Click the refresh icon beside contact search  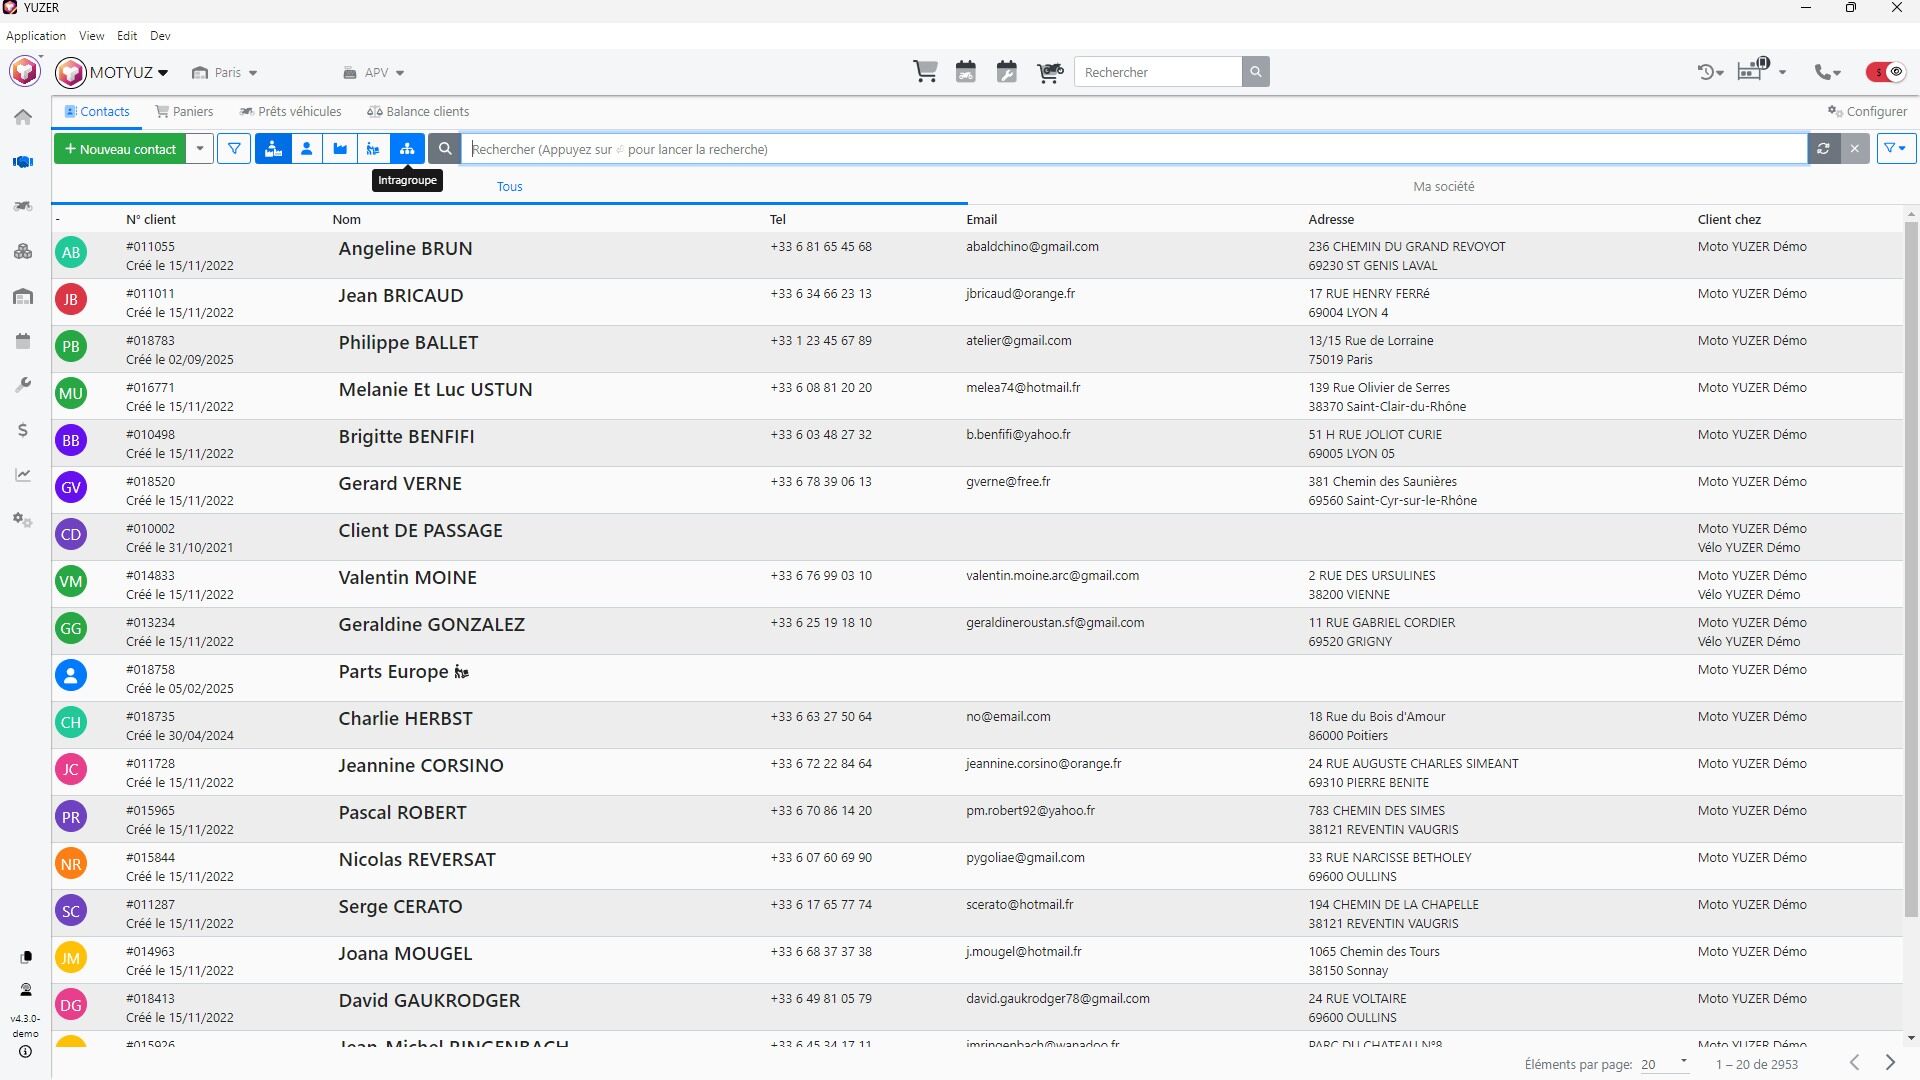[x=1823, y=149]
